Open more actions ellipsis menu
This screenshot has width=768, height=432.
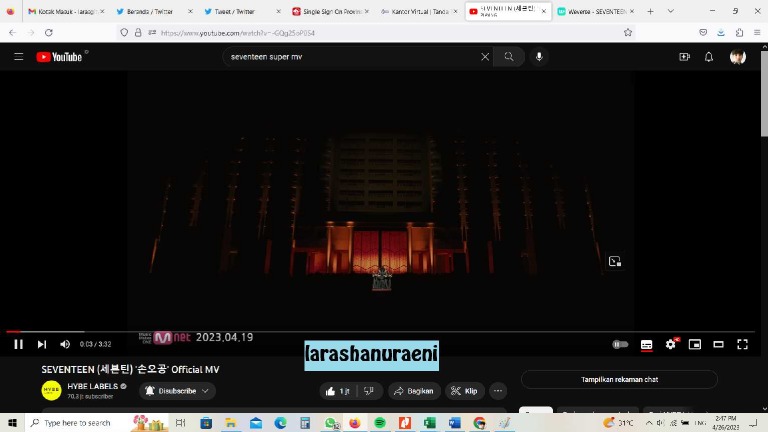pos(498,391)
